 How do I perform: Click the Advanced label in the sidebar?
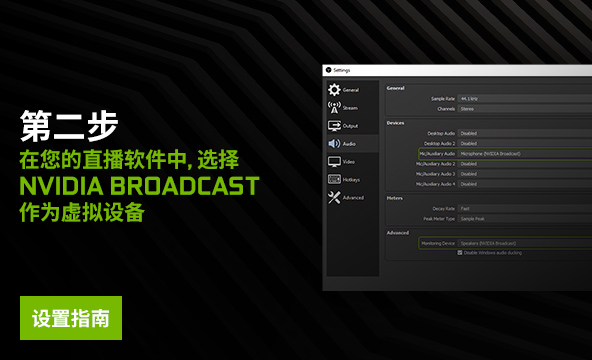[353, 197]
